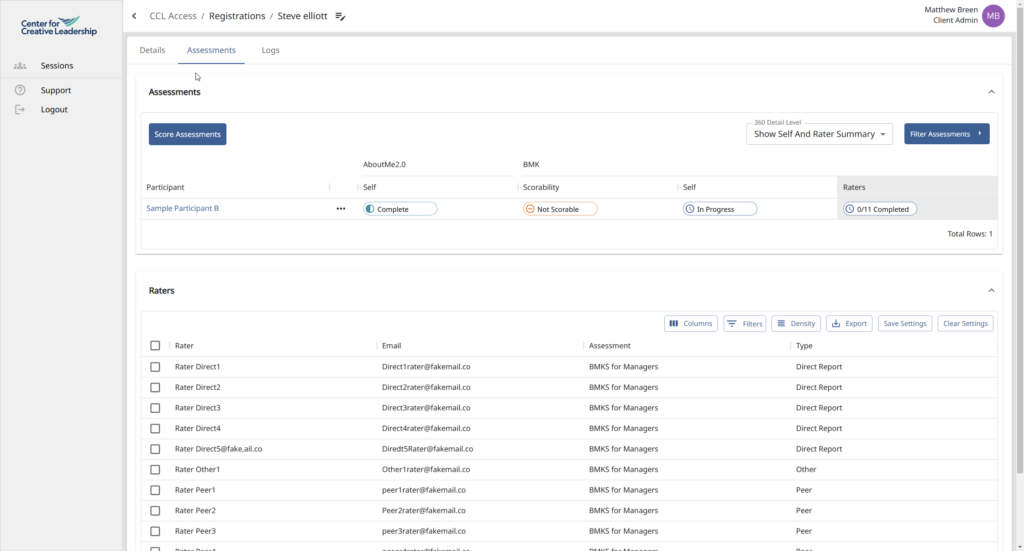The width and height of the screenshot is (1024, 551).
Task: Click the Not Scorable minus-circle icon
Action: click(x=530, y=209)
